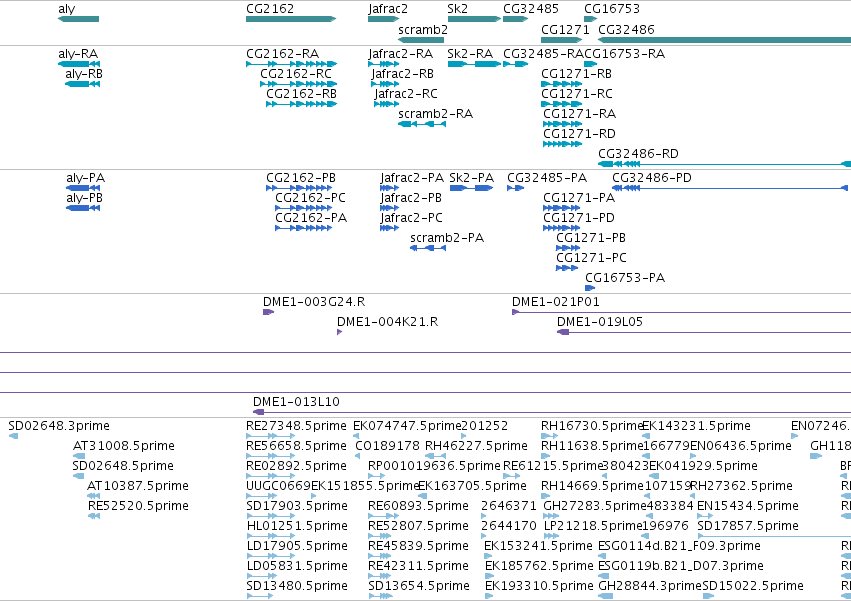Viewport: 851px width, 601px height.
Task: Select transcript Sk2-RA
Action: 470,54
